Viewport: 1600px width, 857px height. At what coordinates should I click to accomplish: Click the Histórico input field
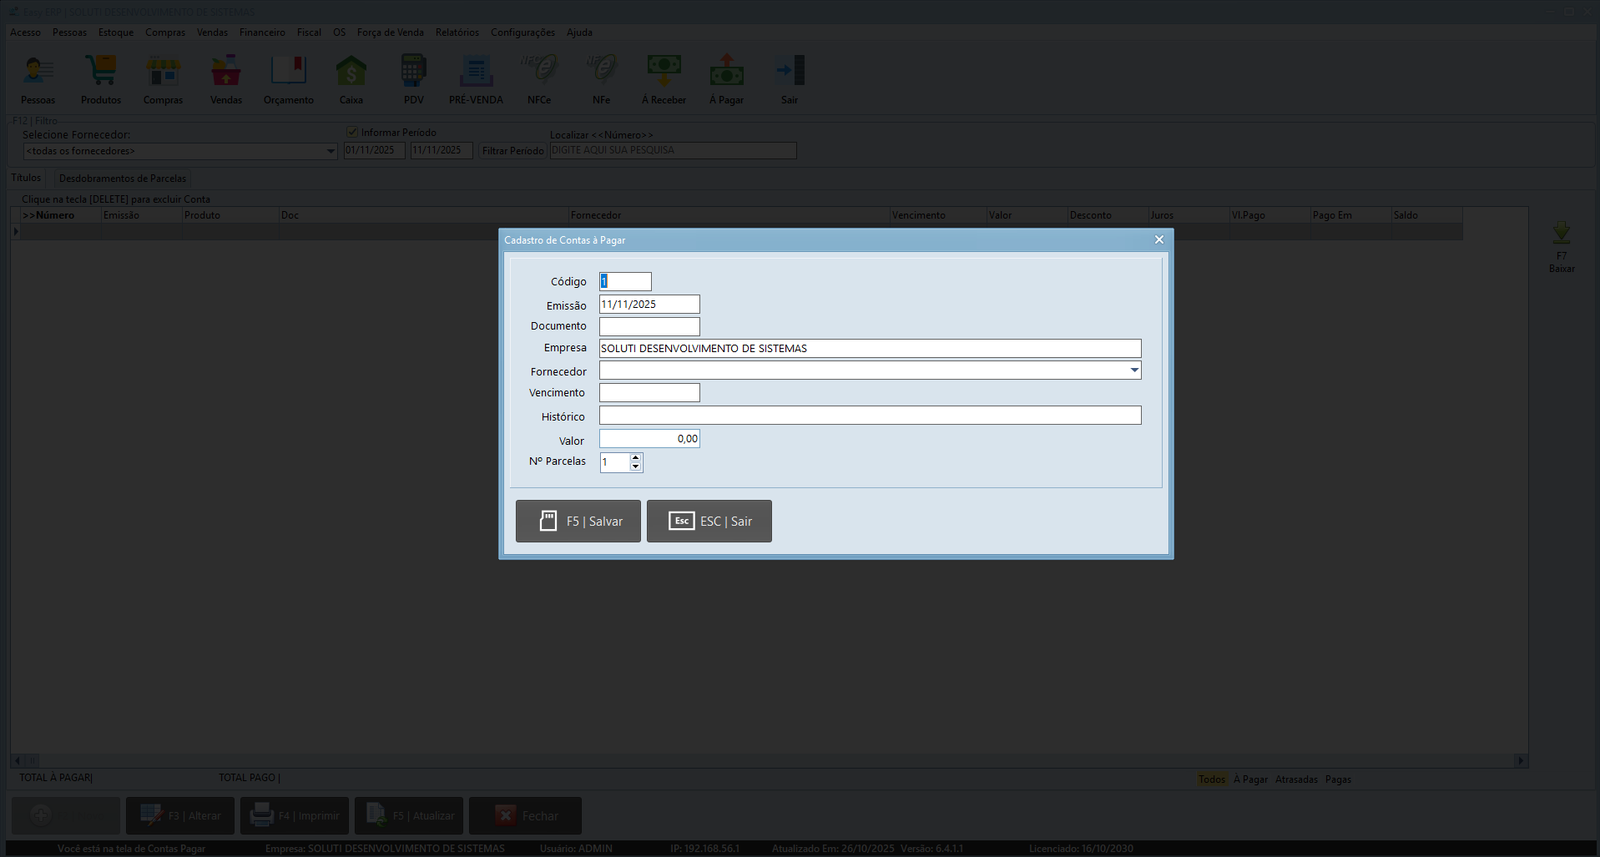coord(869,416)
